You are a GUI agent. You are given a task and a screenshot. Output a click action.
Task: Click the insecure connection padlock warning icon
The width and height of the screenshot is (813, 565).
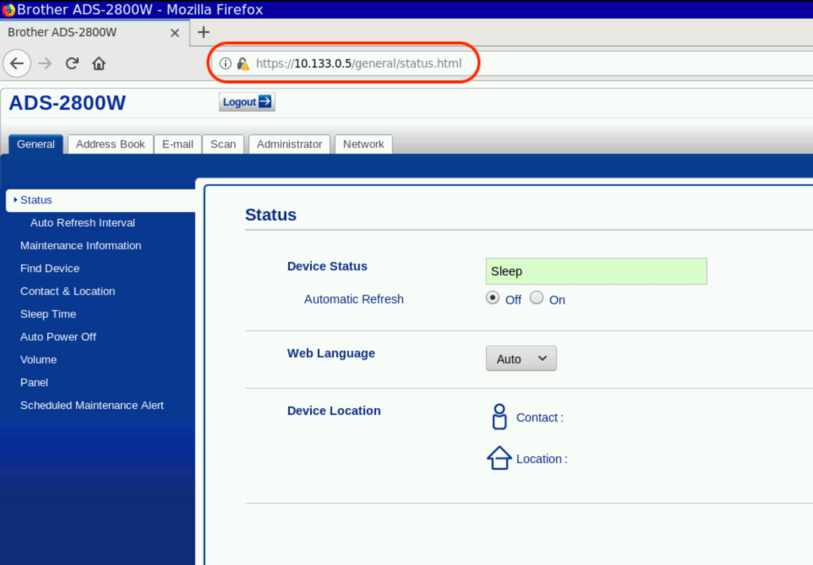(x=243, y=63)
